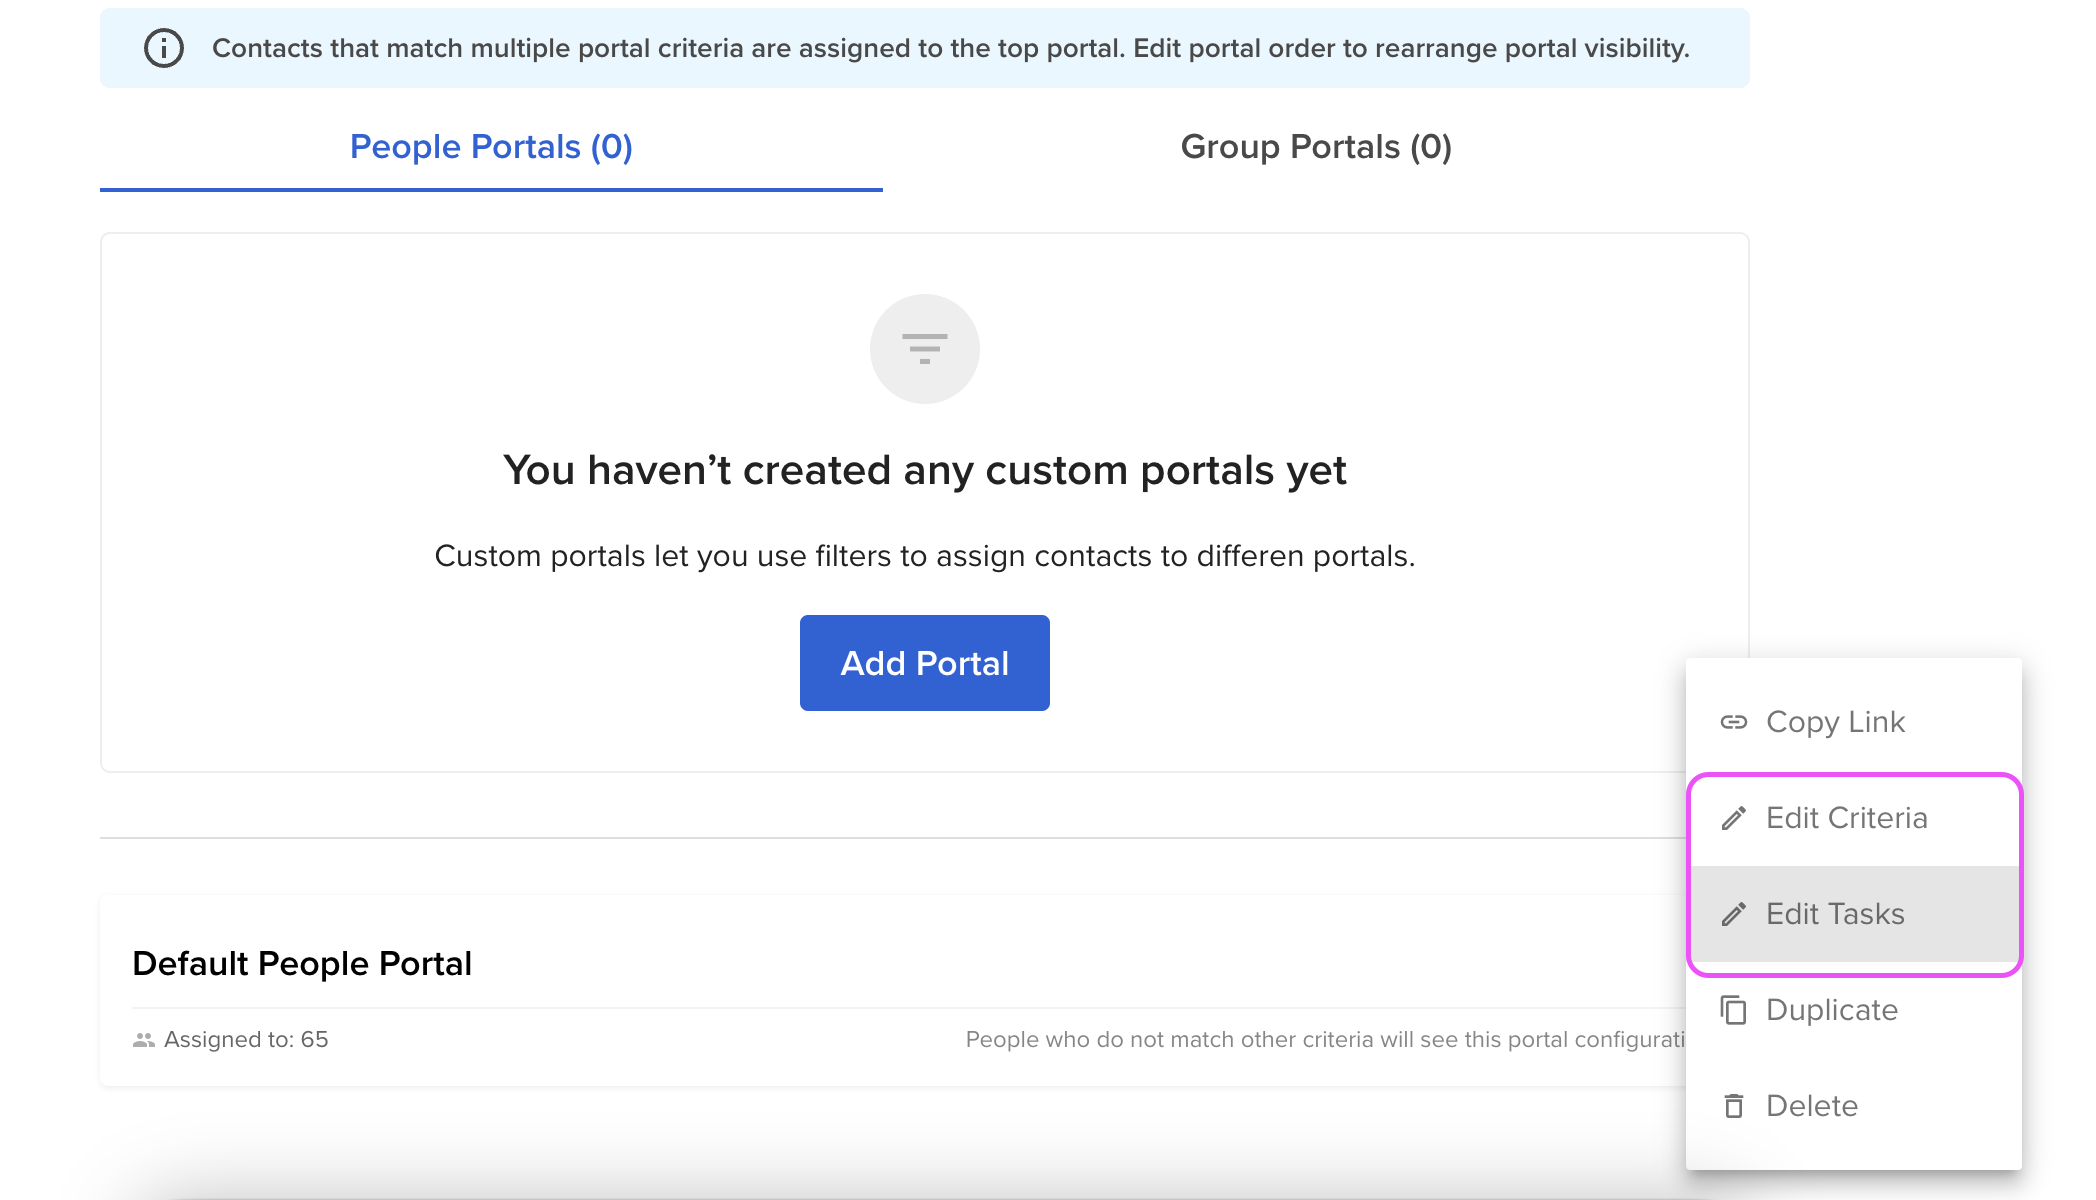Click the empty-state heading about custom portals

[x=925, y=470]
